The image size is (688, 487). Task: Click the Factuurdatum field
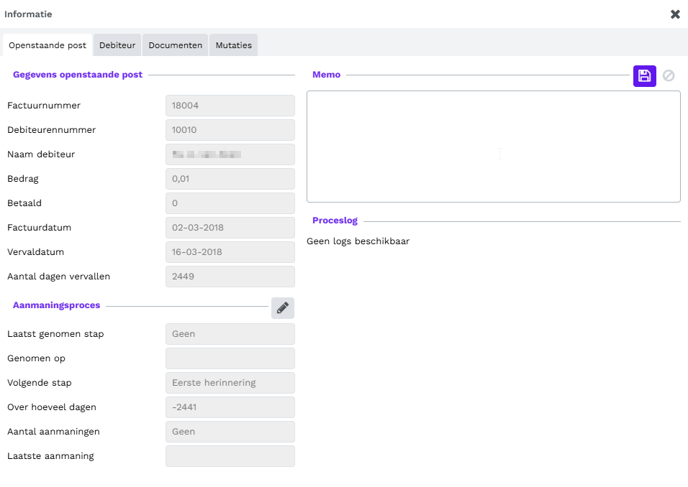tap(229, 228)
